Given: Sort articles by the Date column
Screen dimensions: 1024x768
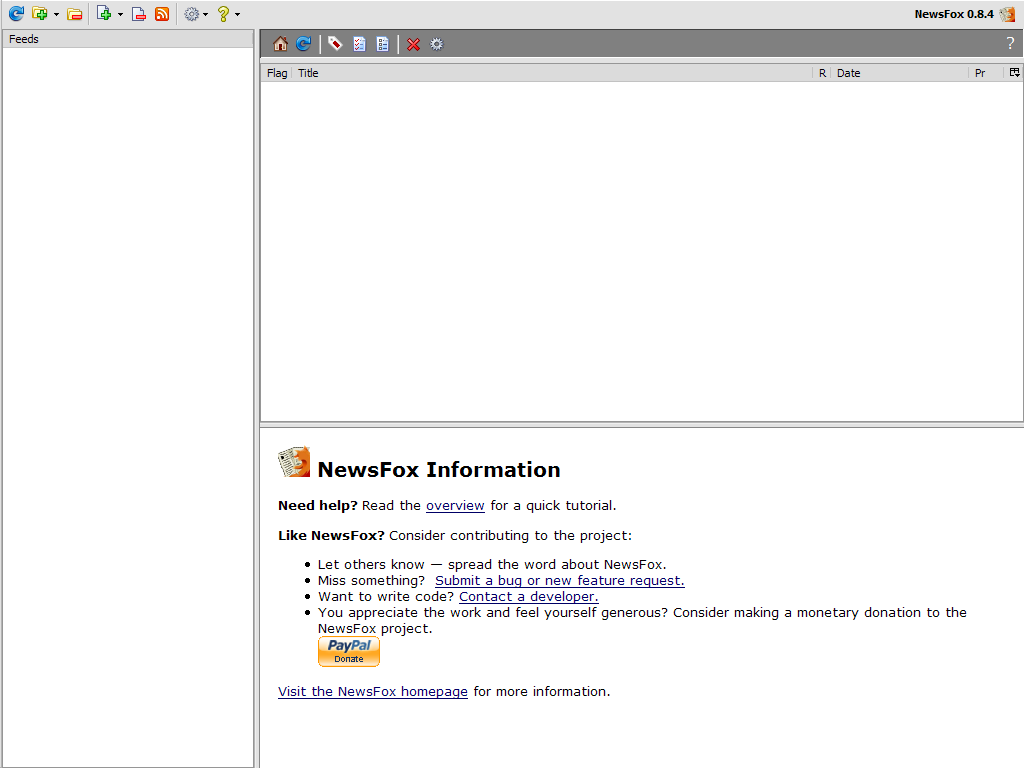Looking at the screenshot, I should tap(900, 73).
